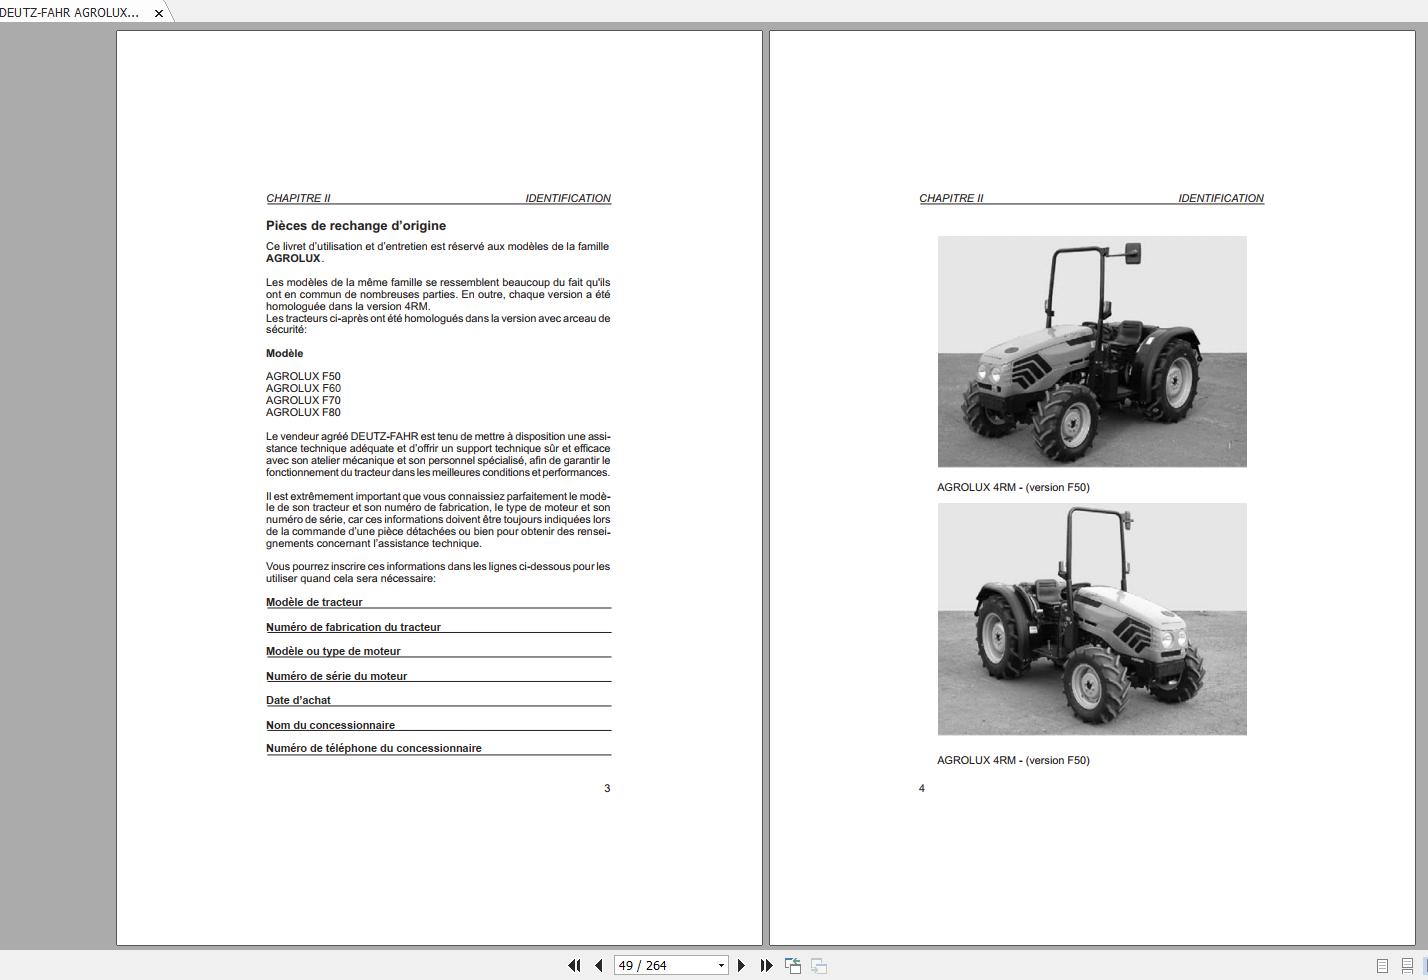
Task: Click the 49 / 264 page number field
Action: click(664, 965)
